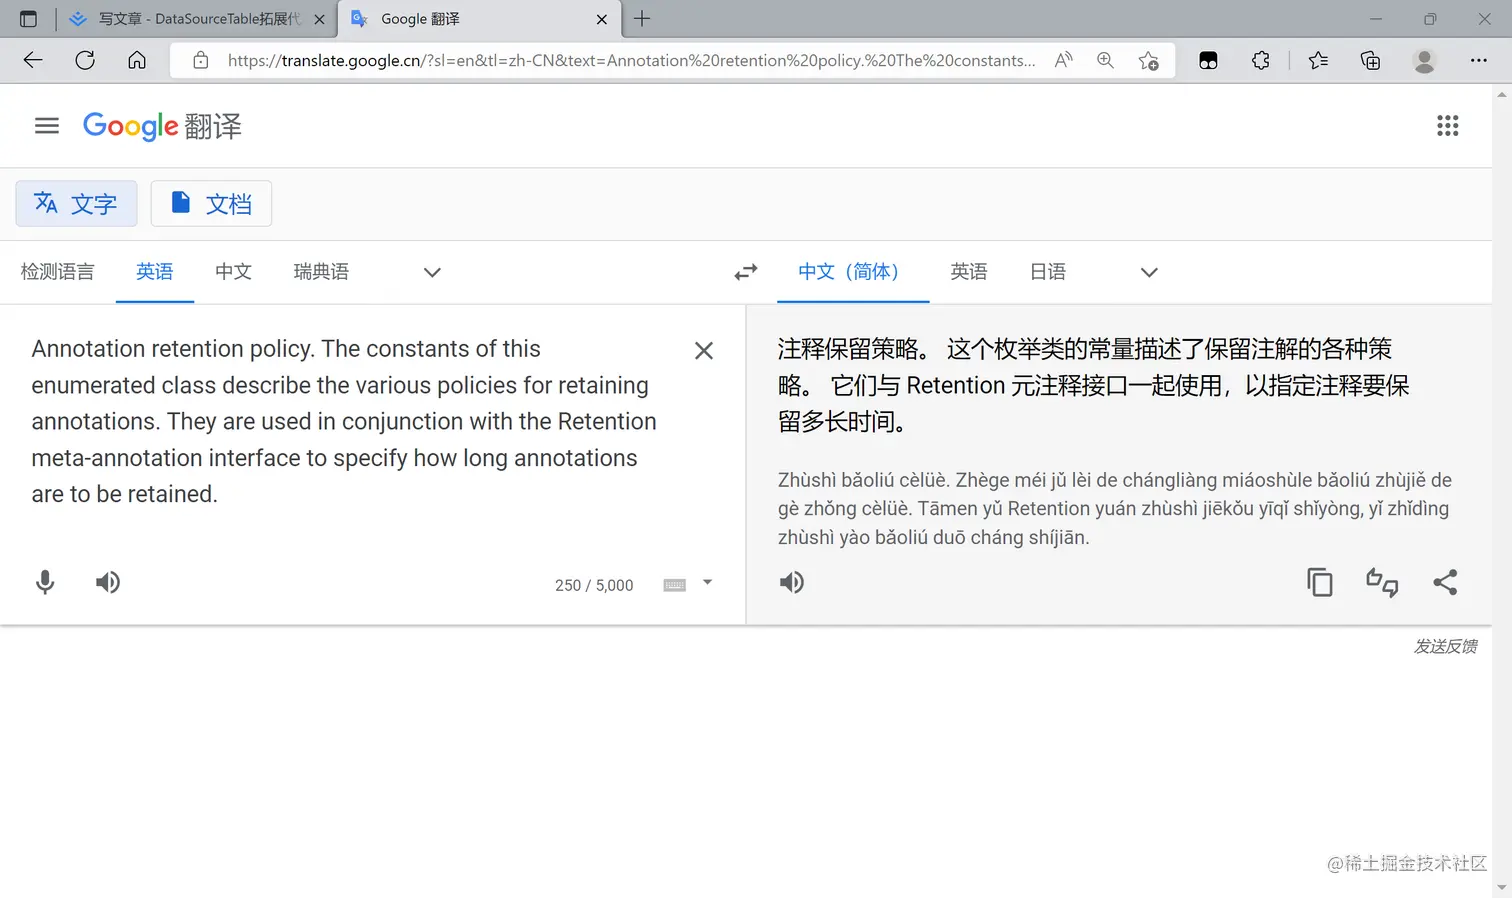This screenshot has width=1512, height=898.
Task: Listen to the English source text
Action: (108, 582)
